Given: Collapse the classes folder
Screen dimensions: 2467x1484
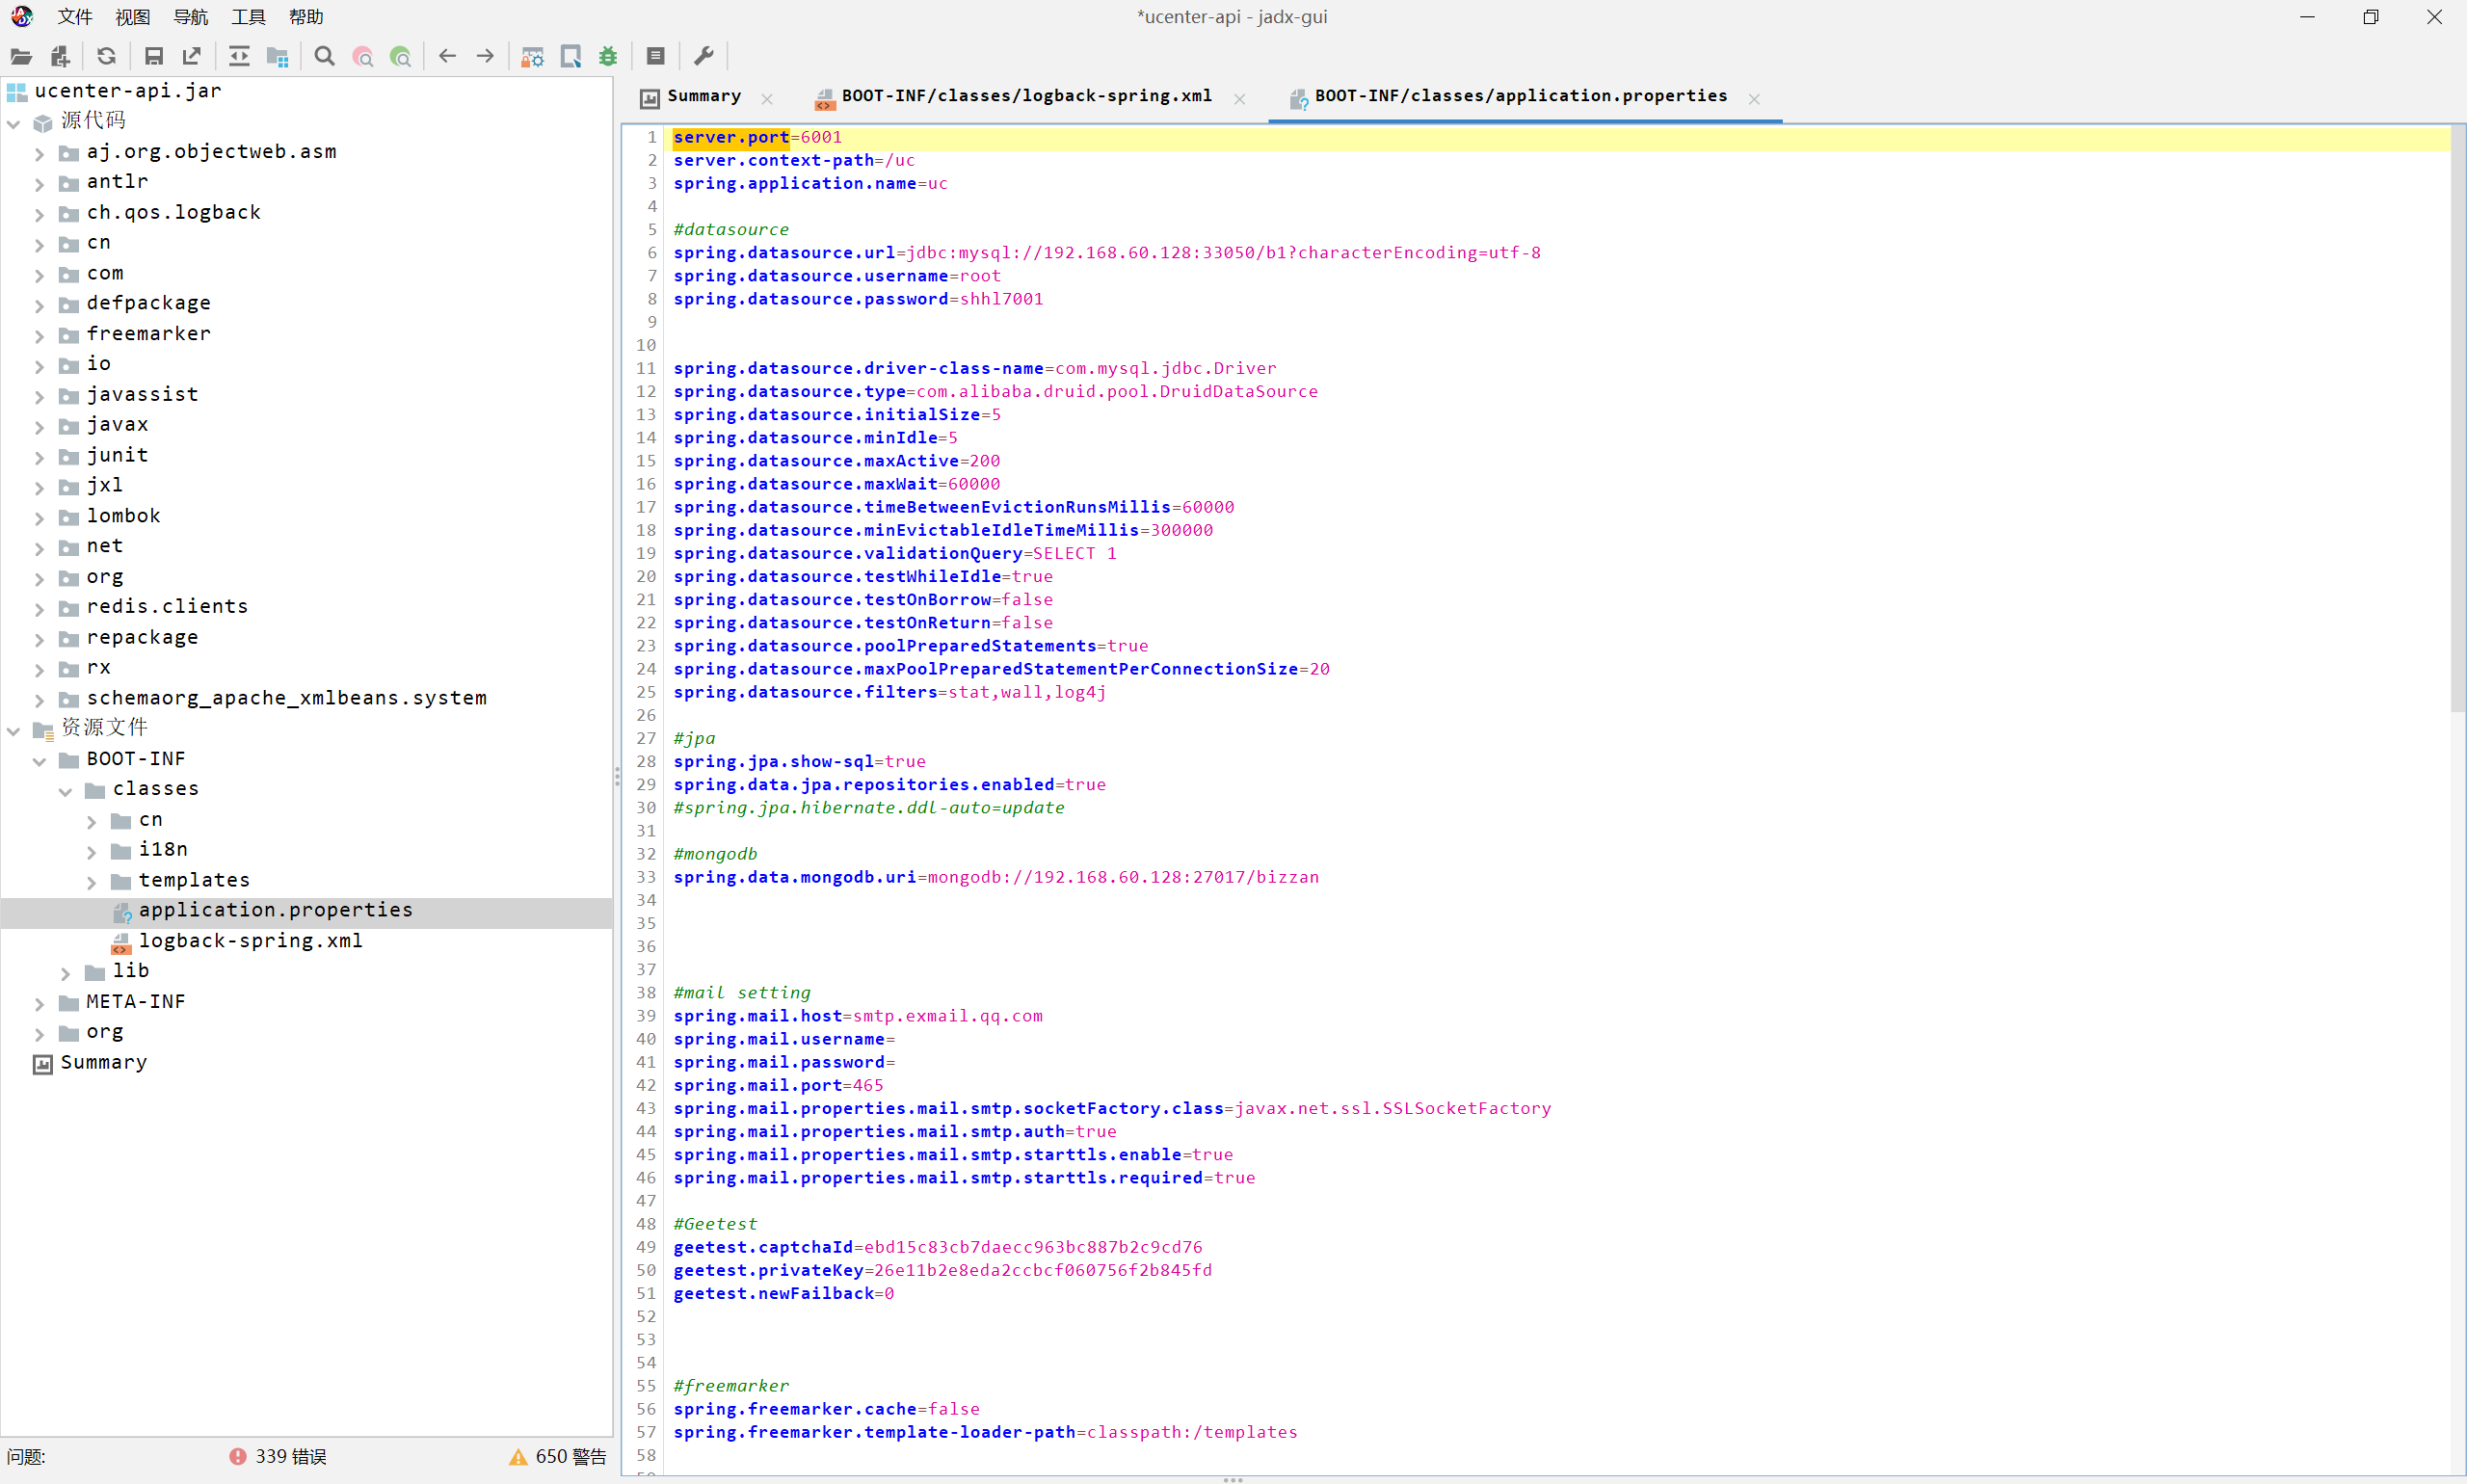Looking at the screenshot, I should point(66,791).
